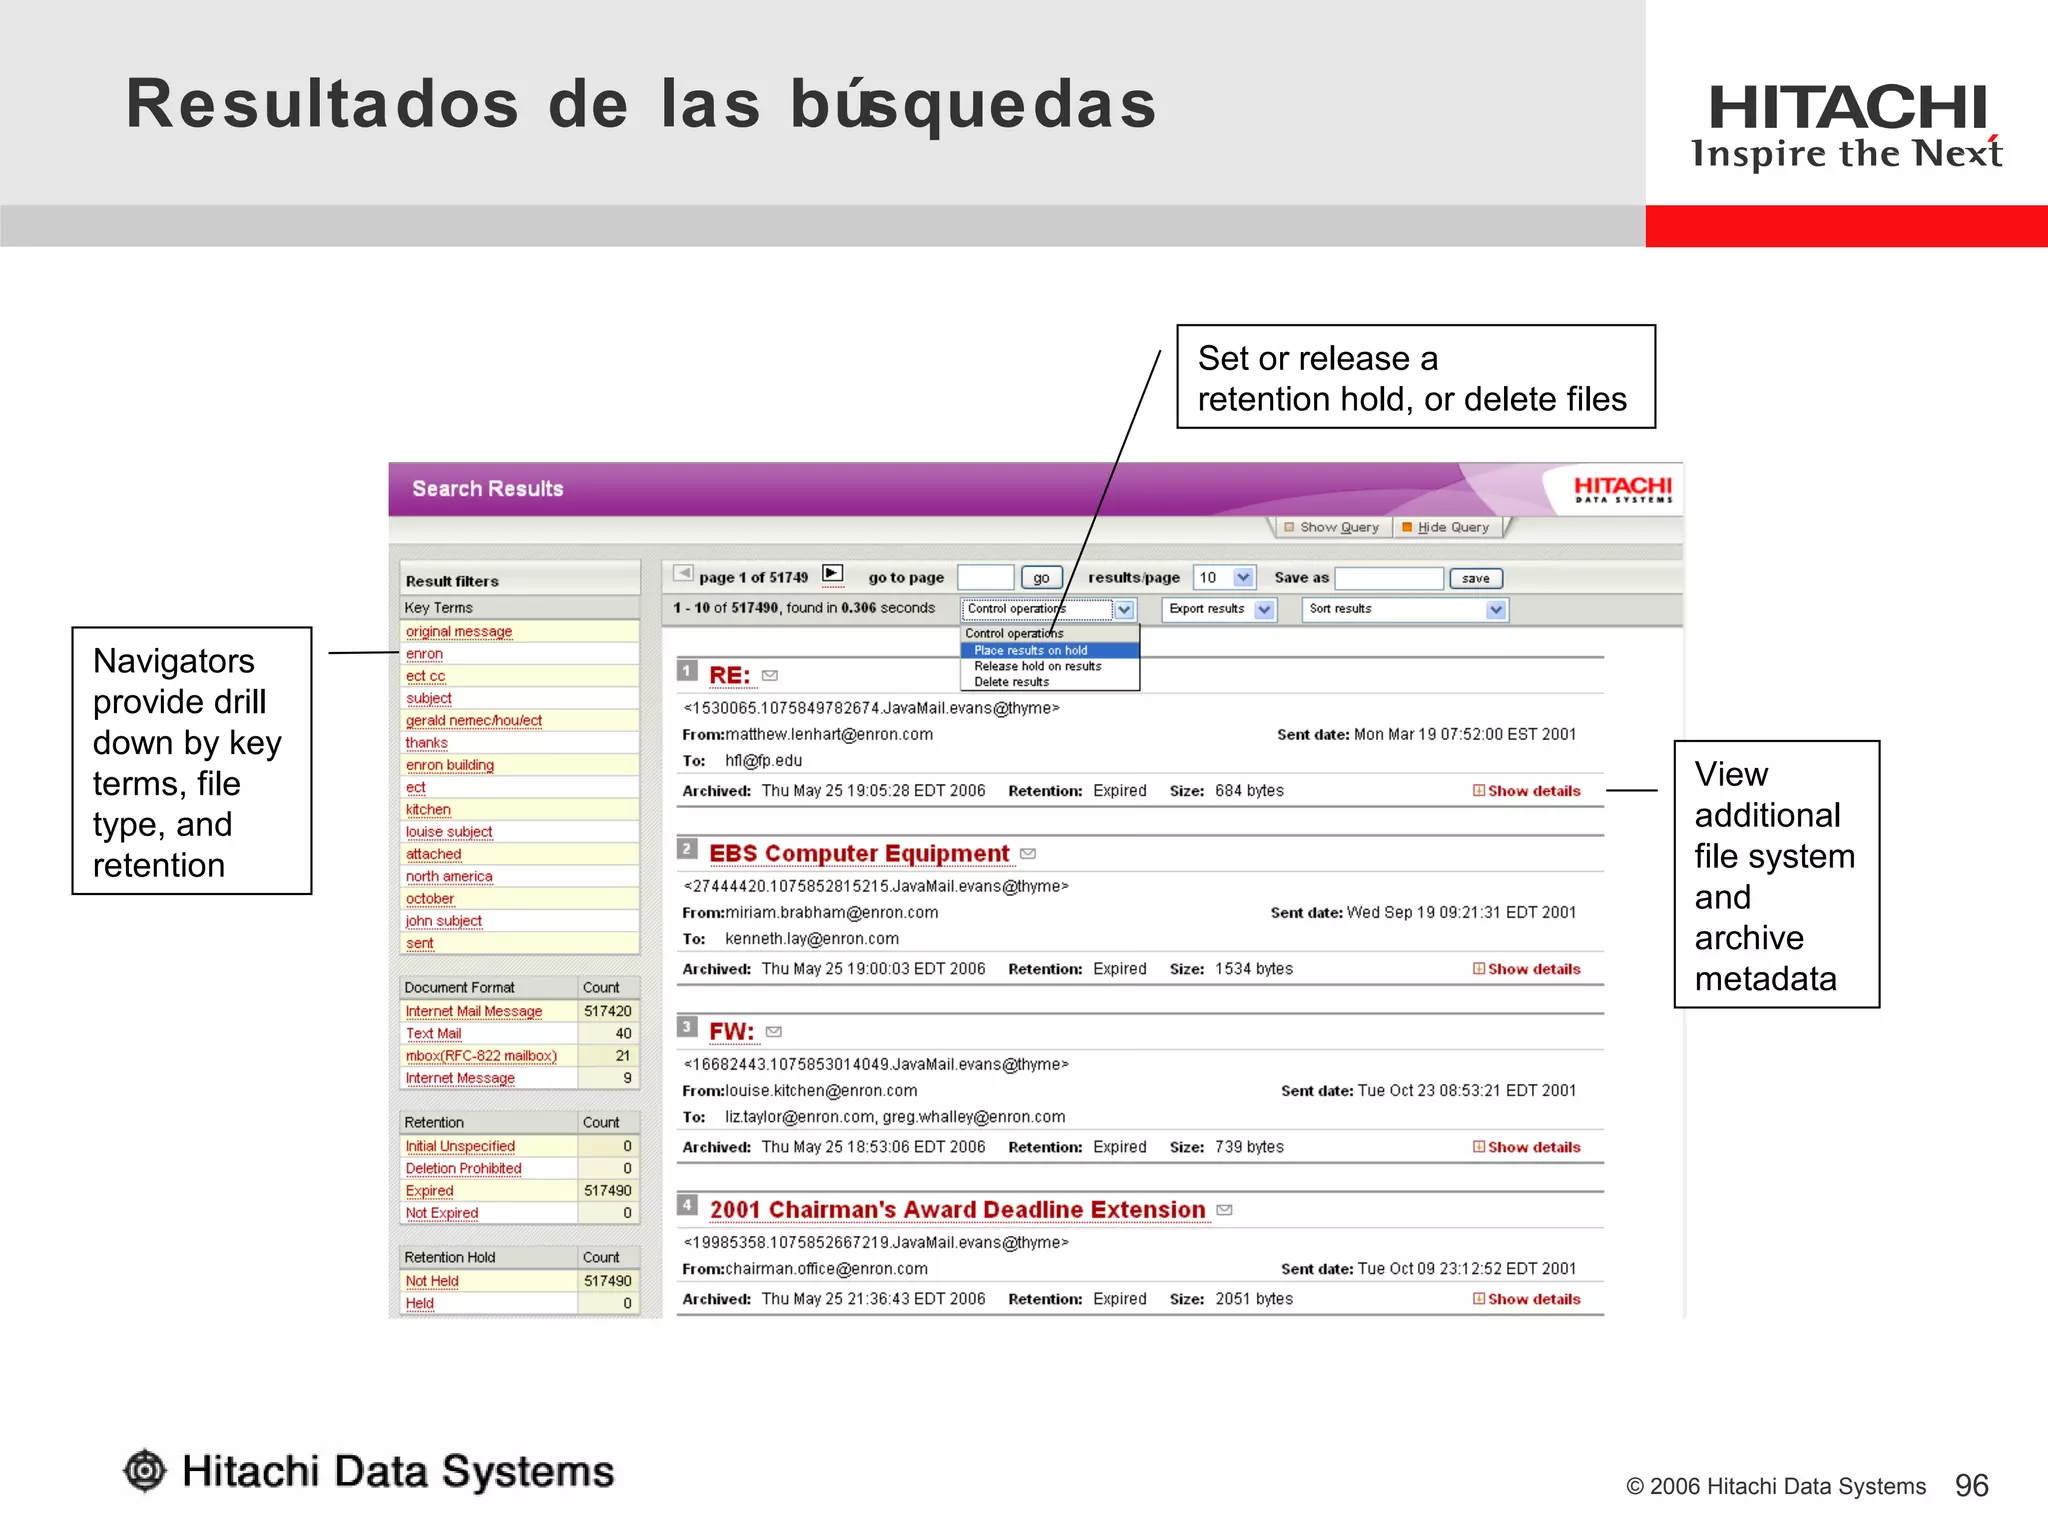The width and height of the screenshot is (2048, 1536).
Task: Filter by Internet Mail Message format
Action: pyautogui.click(x=474, y=1012)
